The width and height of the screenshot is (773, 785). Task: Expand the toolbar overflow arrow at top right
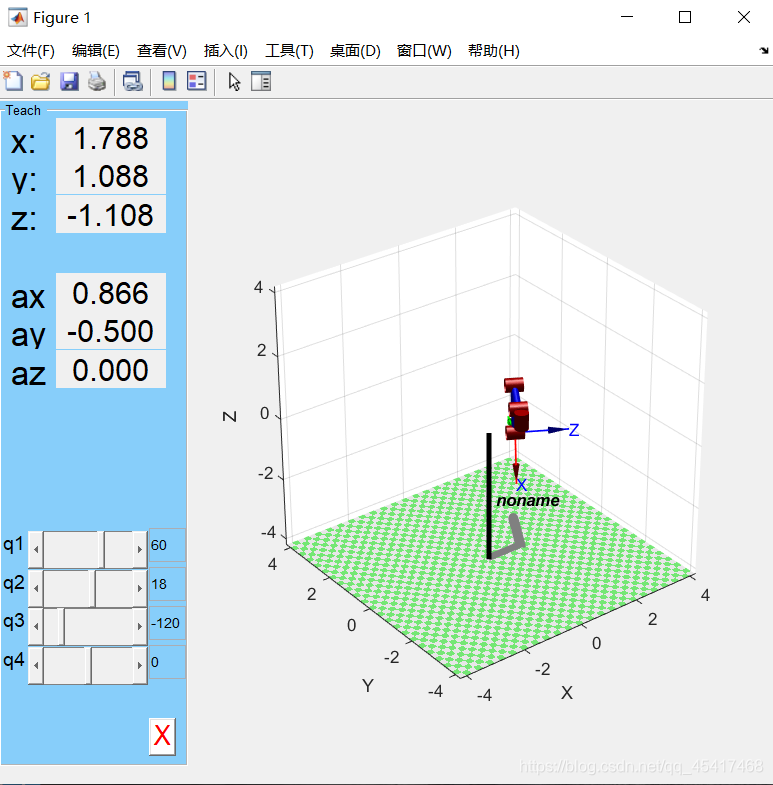pos(764,50)
